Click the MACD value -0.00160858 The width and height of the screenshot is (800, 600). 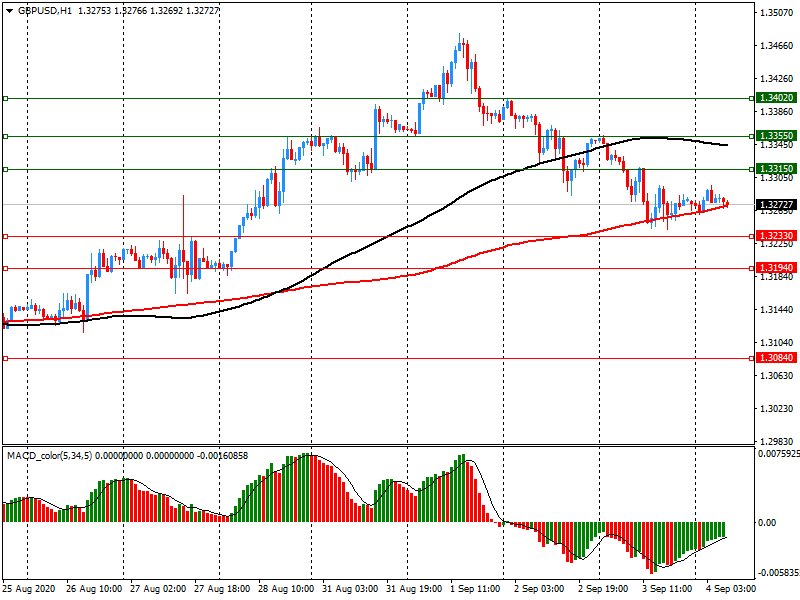tap(222, 456)
